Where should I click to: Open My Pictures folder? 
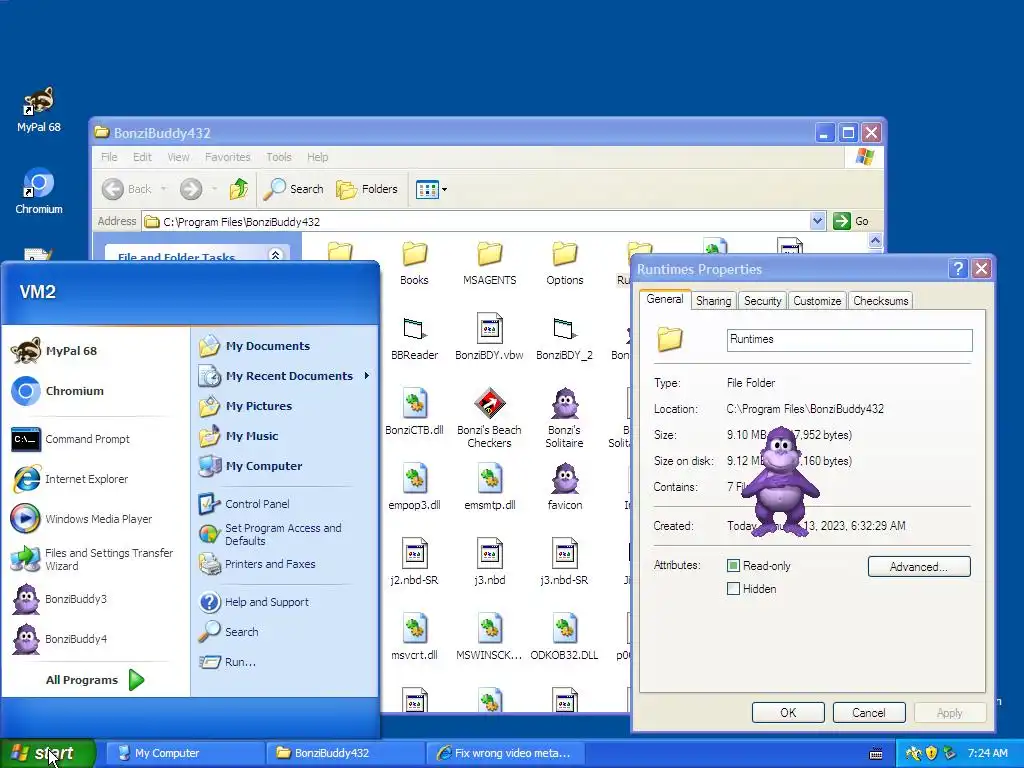245,406
